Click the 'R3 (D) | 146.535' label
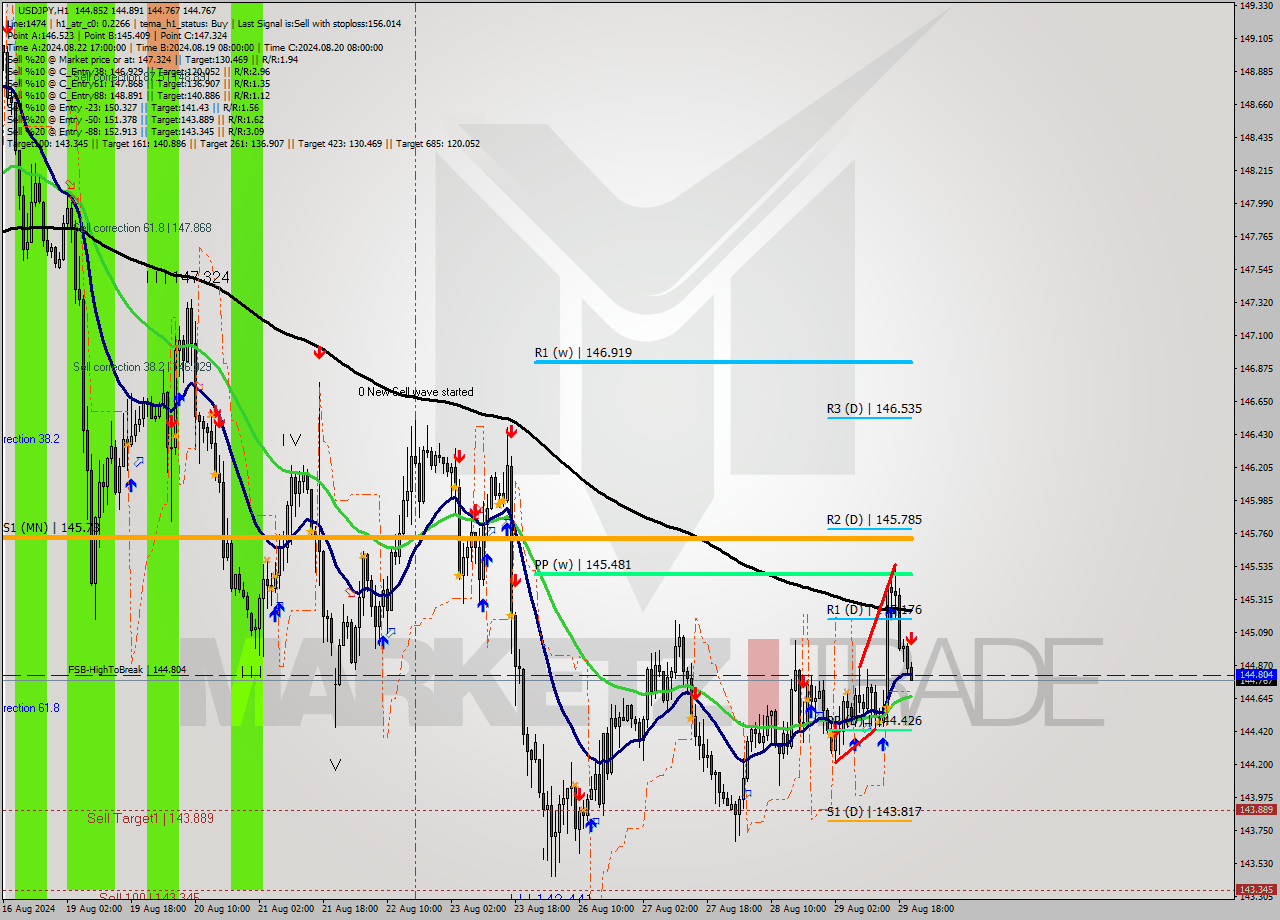Image resolution: width=1280 pixels, height=920 pixels. 874,409
